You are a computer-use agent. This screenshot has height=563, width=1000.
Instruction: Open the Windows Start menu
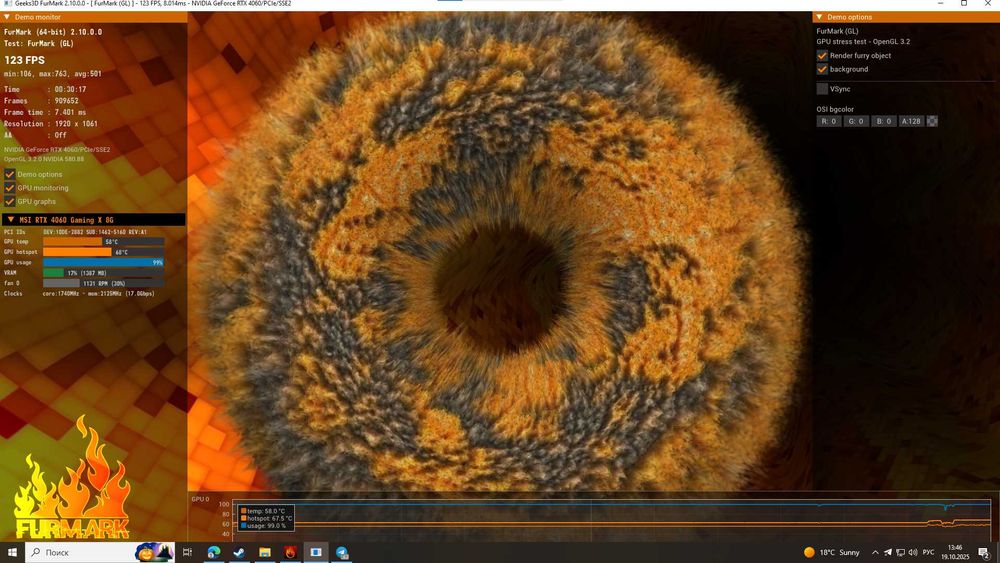[12, 552]
